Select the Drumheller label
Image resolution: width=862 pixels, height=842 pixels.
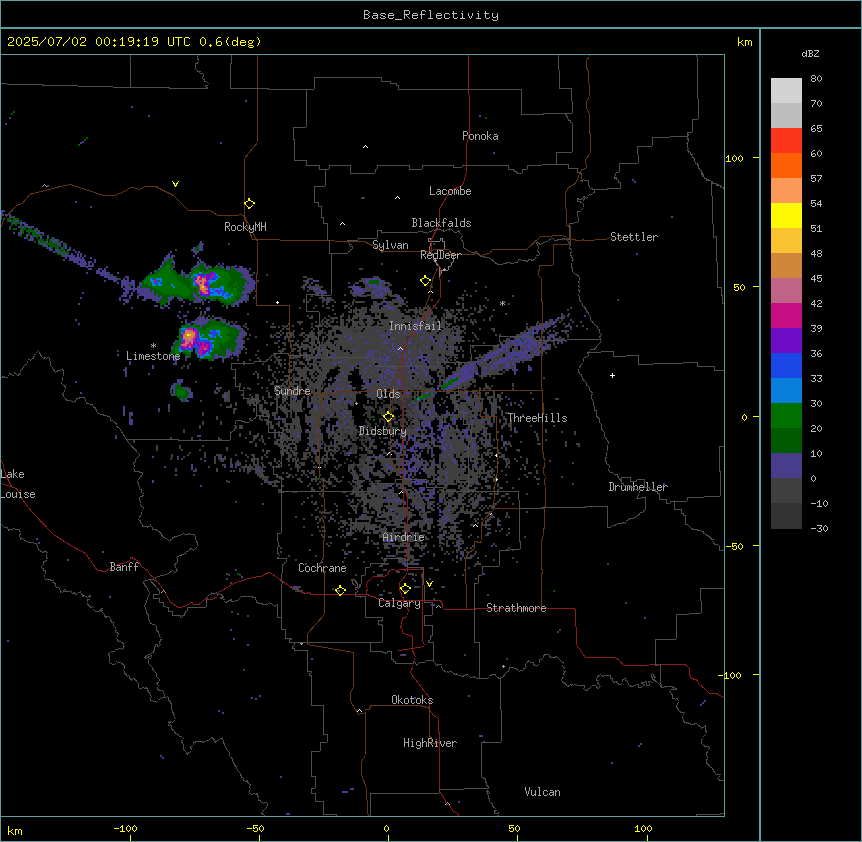pos(638,487)
